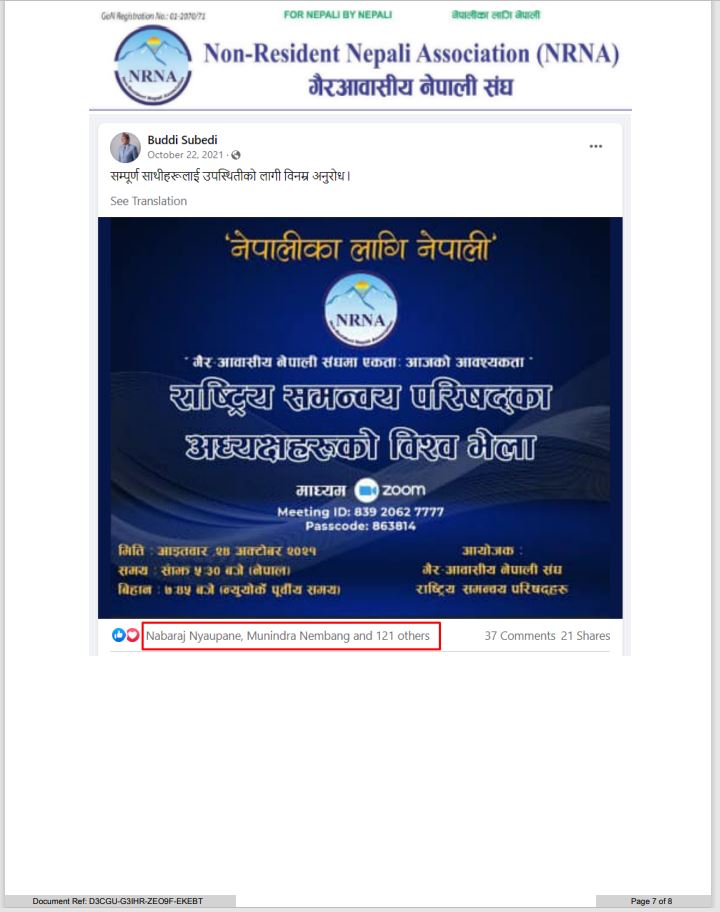The height and width of the screenshot is (912, 720).
Task: Click the public globe audience icon
Action: (x=236, y=155)
